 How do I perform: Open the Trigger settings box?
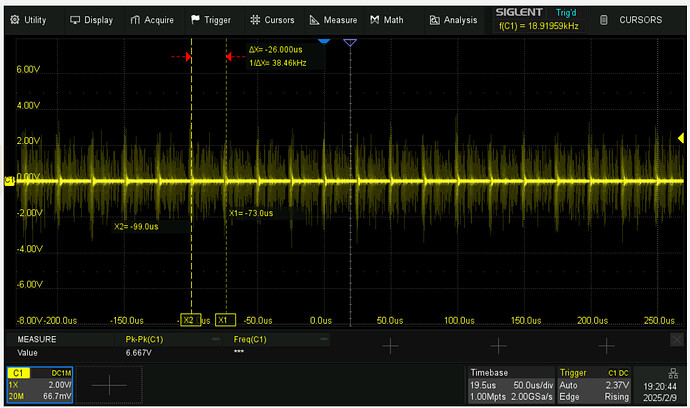pos(594,385)
